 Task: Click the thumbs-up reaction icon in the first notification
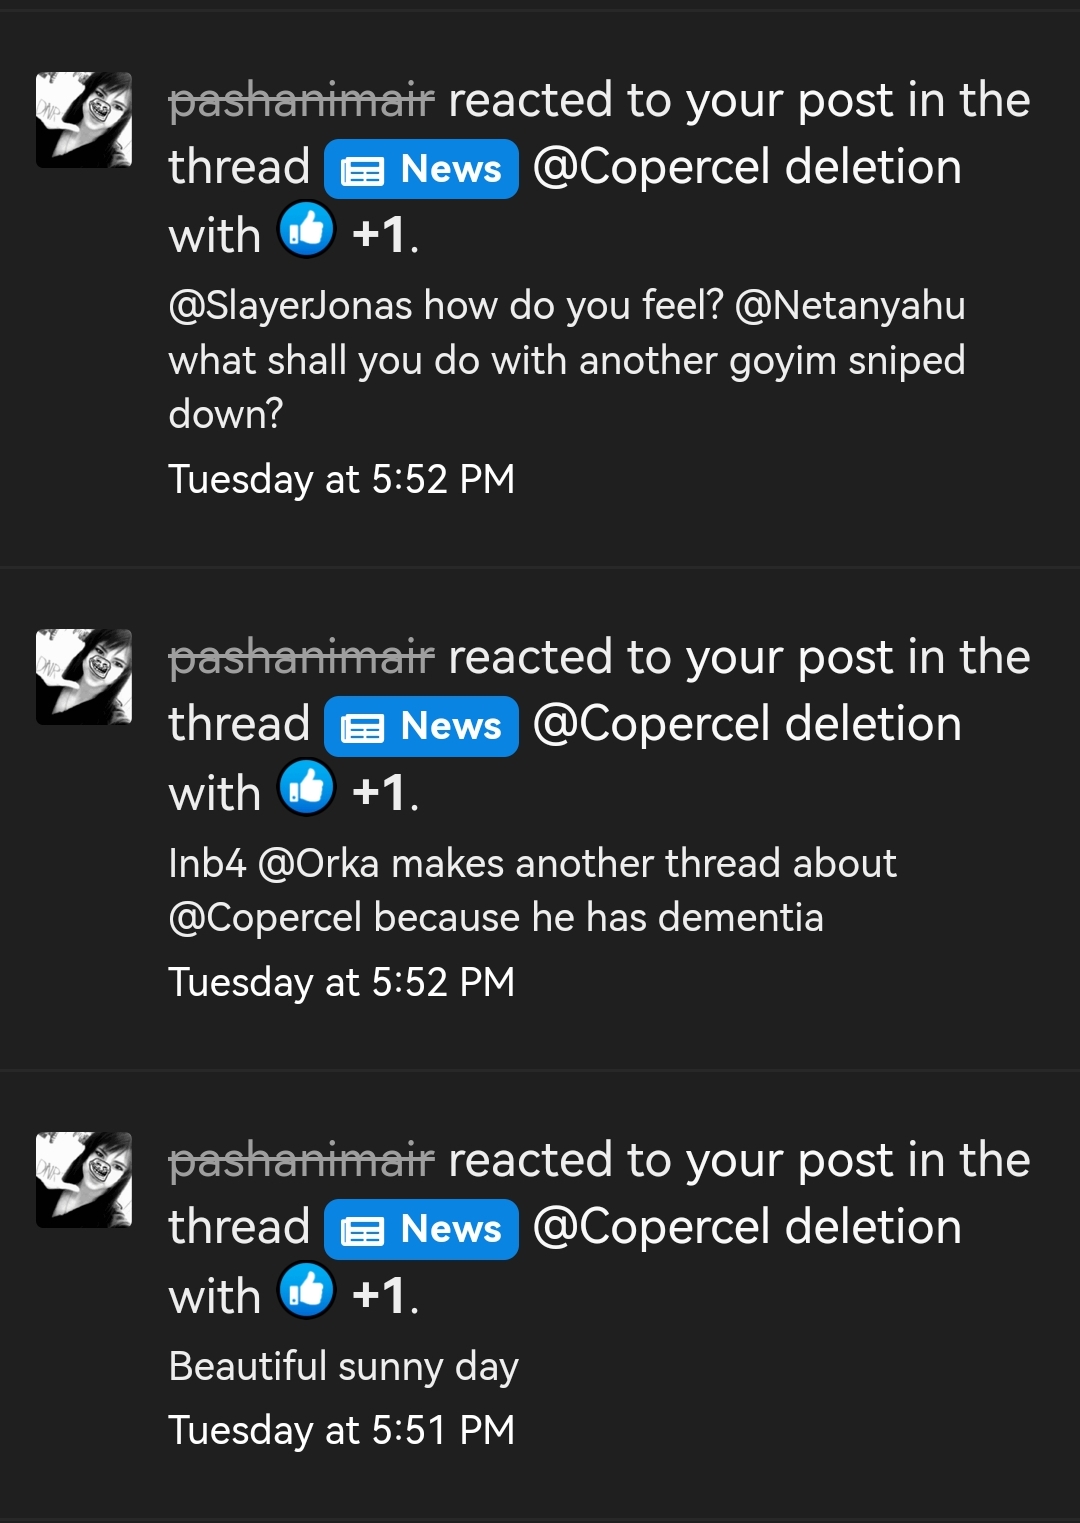(x=307, y=232)
